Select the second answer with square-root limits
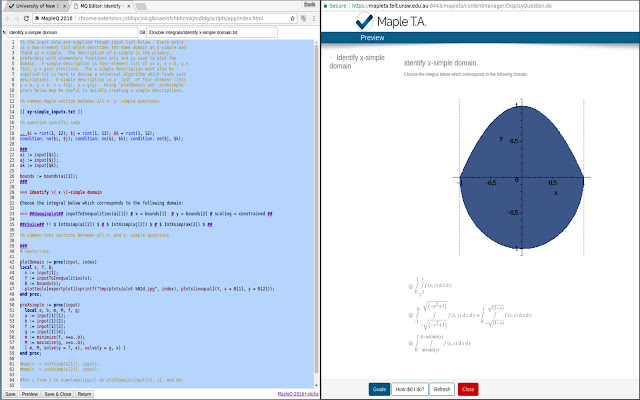This screenshot has height=400, width=640. (411, 315)
